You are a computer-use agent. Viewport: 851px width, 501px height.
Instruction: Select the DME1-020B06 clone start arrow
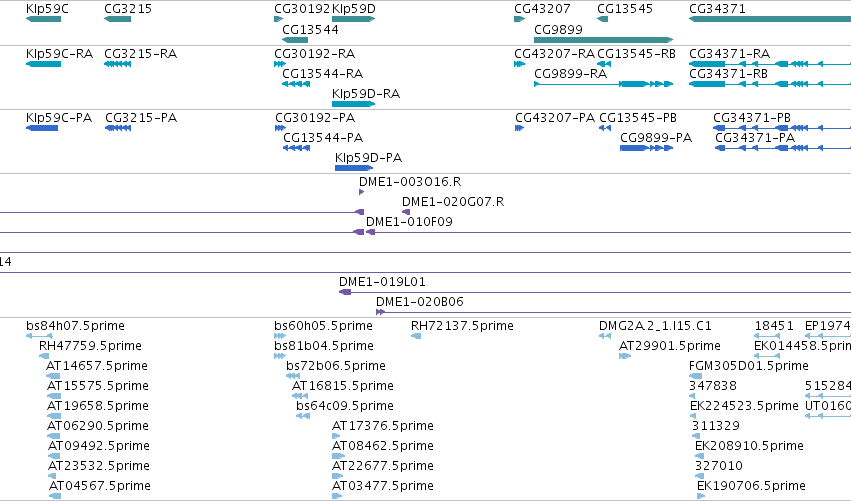tap(380, 312)
